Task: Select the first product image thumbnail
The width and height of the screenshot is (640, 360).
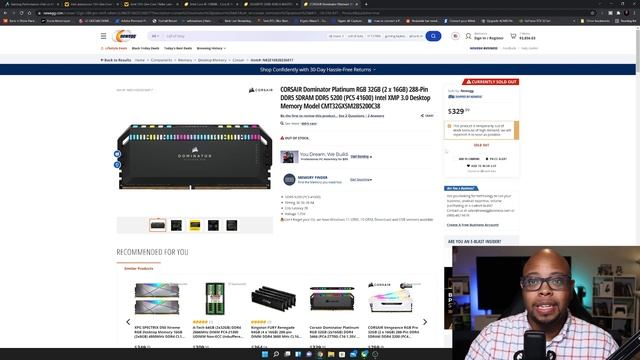Action: [x=158, y=225]
